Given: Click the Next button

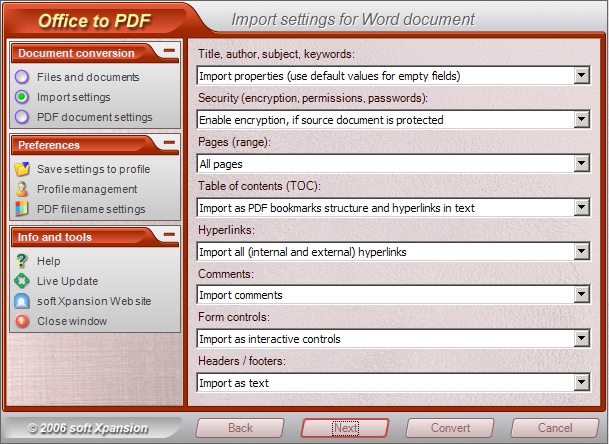Looking at the screenshot, I should (x=345, y=428).
